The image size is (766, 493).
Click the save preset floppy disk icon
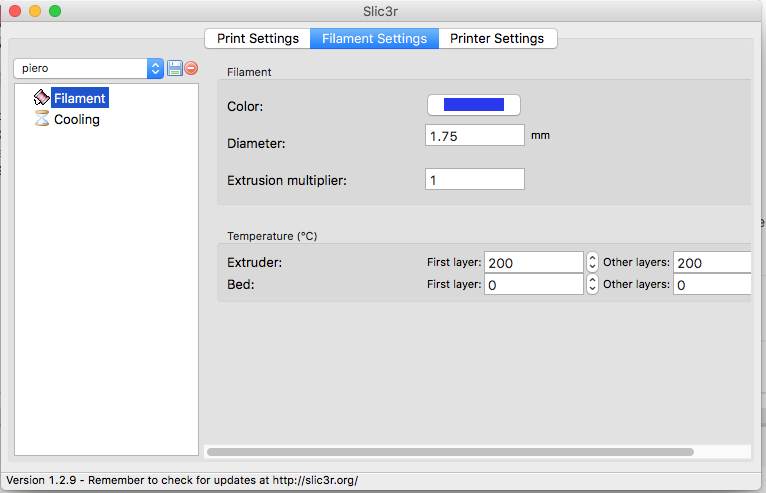(x=175, y=68)
